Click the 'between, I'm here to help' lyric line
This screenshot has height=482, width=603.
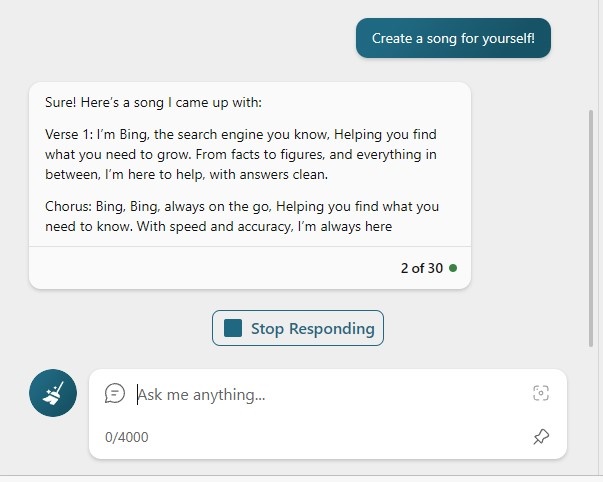tap(187, 175)
